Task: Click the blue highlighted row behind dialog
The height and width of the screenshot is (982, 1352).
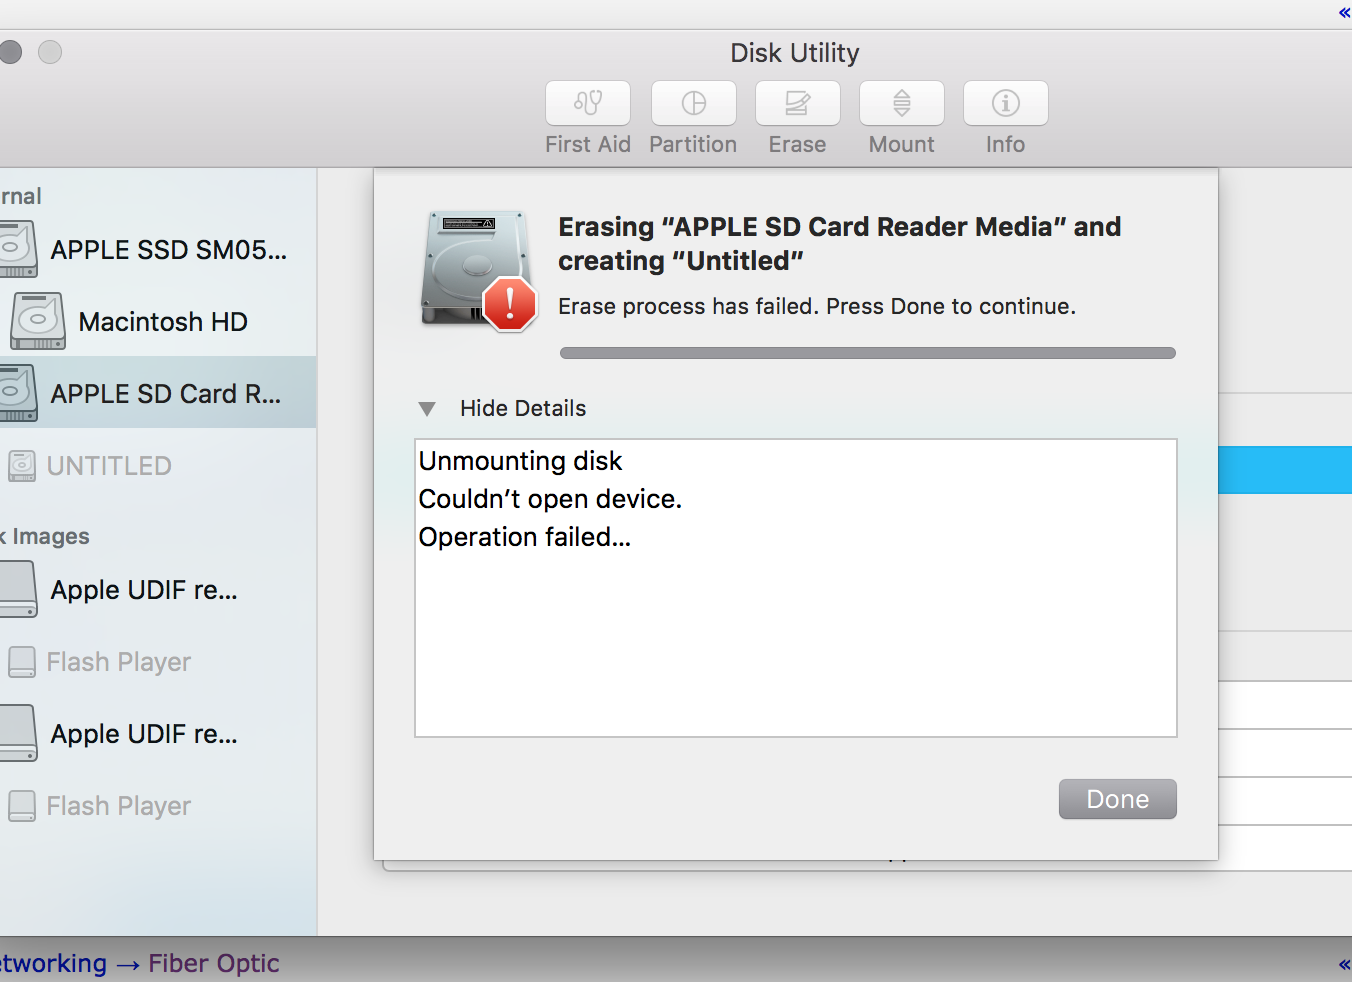Action: 1285,470
